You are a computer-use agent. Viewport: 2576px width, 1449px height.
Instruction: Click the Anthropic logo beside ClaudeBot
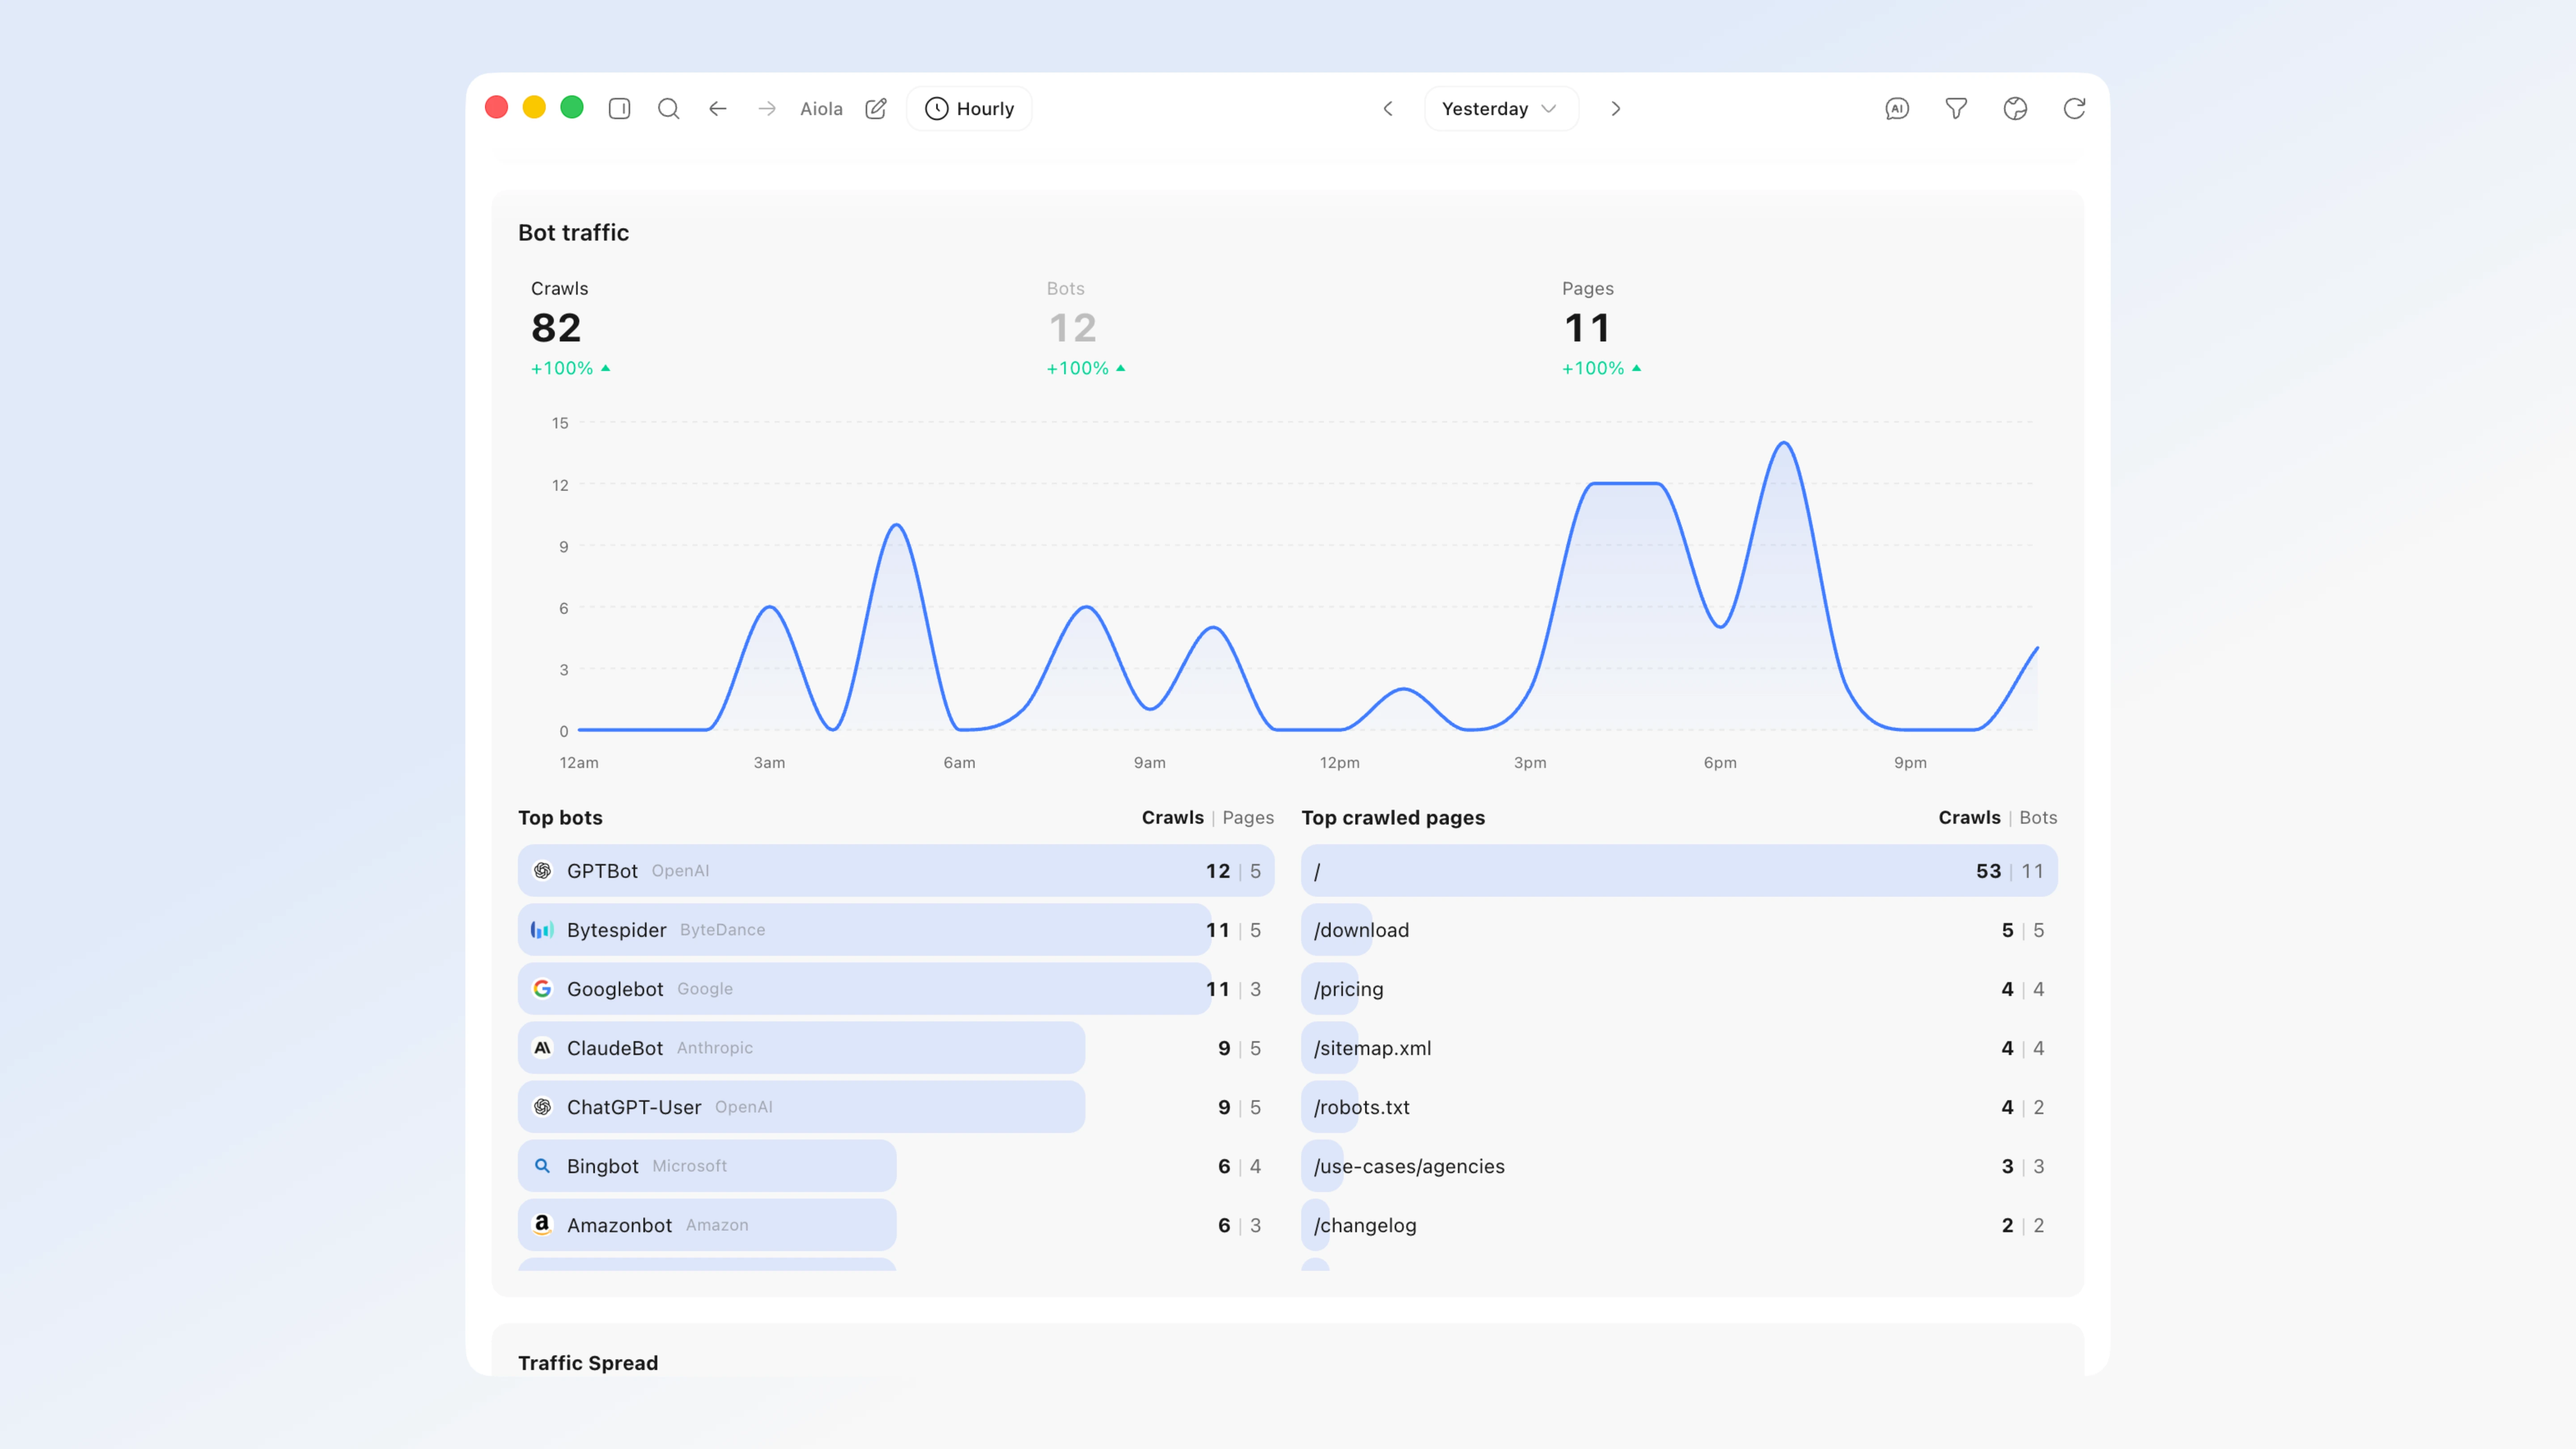tap(542, 1047)
